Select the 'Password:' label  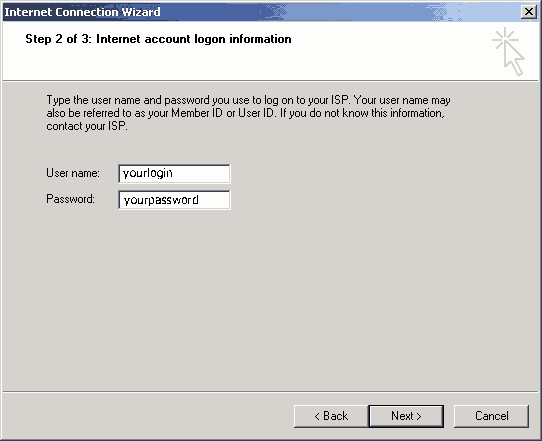pos(71,199)
